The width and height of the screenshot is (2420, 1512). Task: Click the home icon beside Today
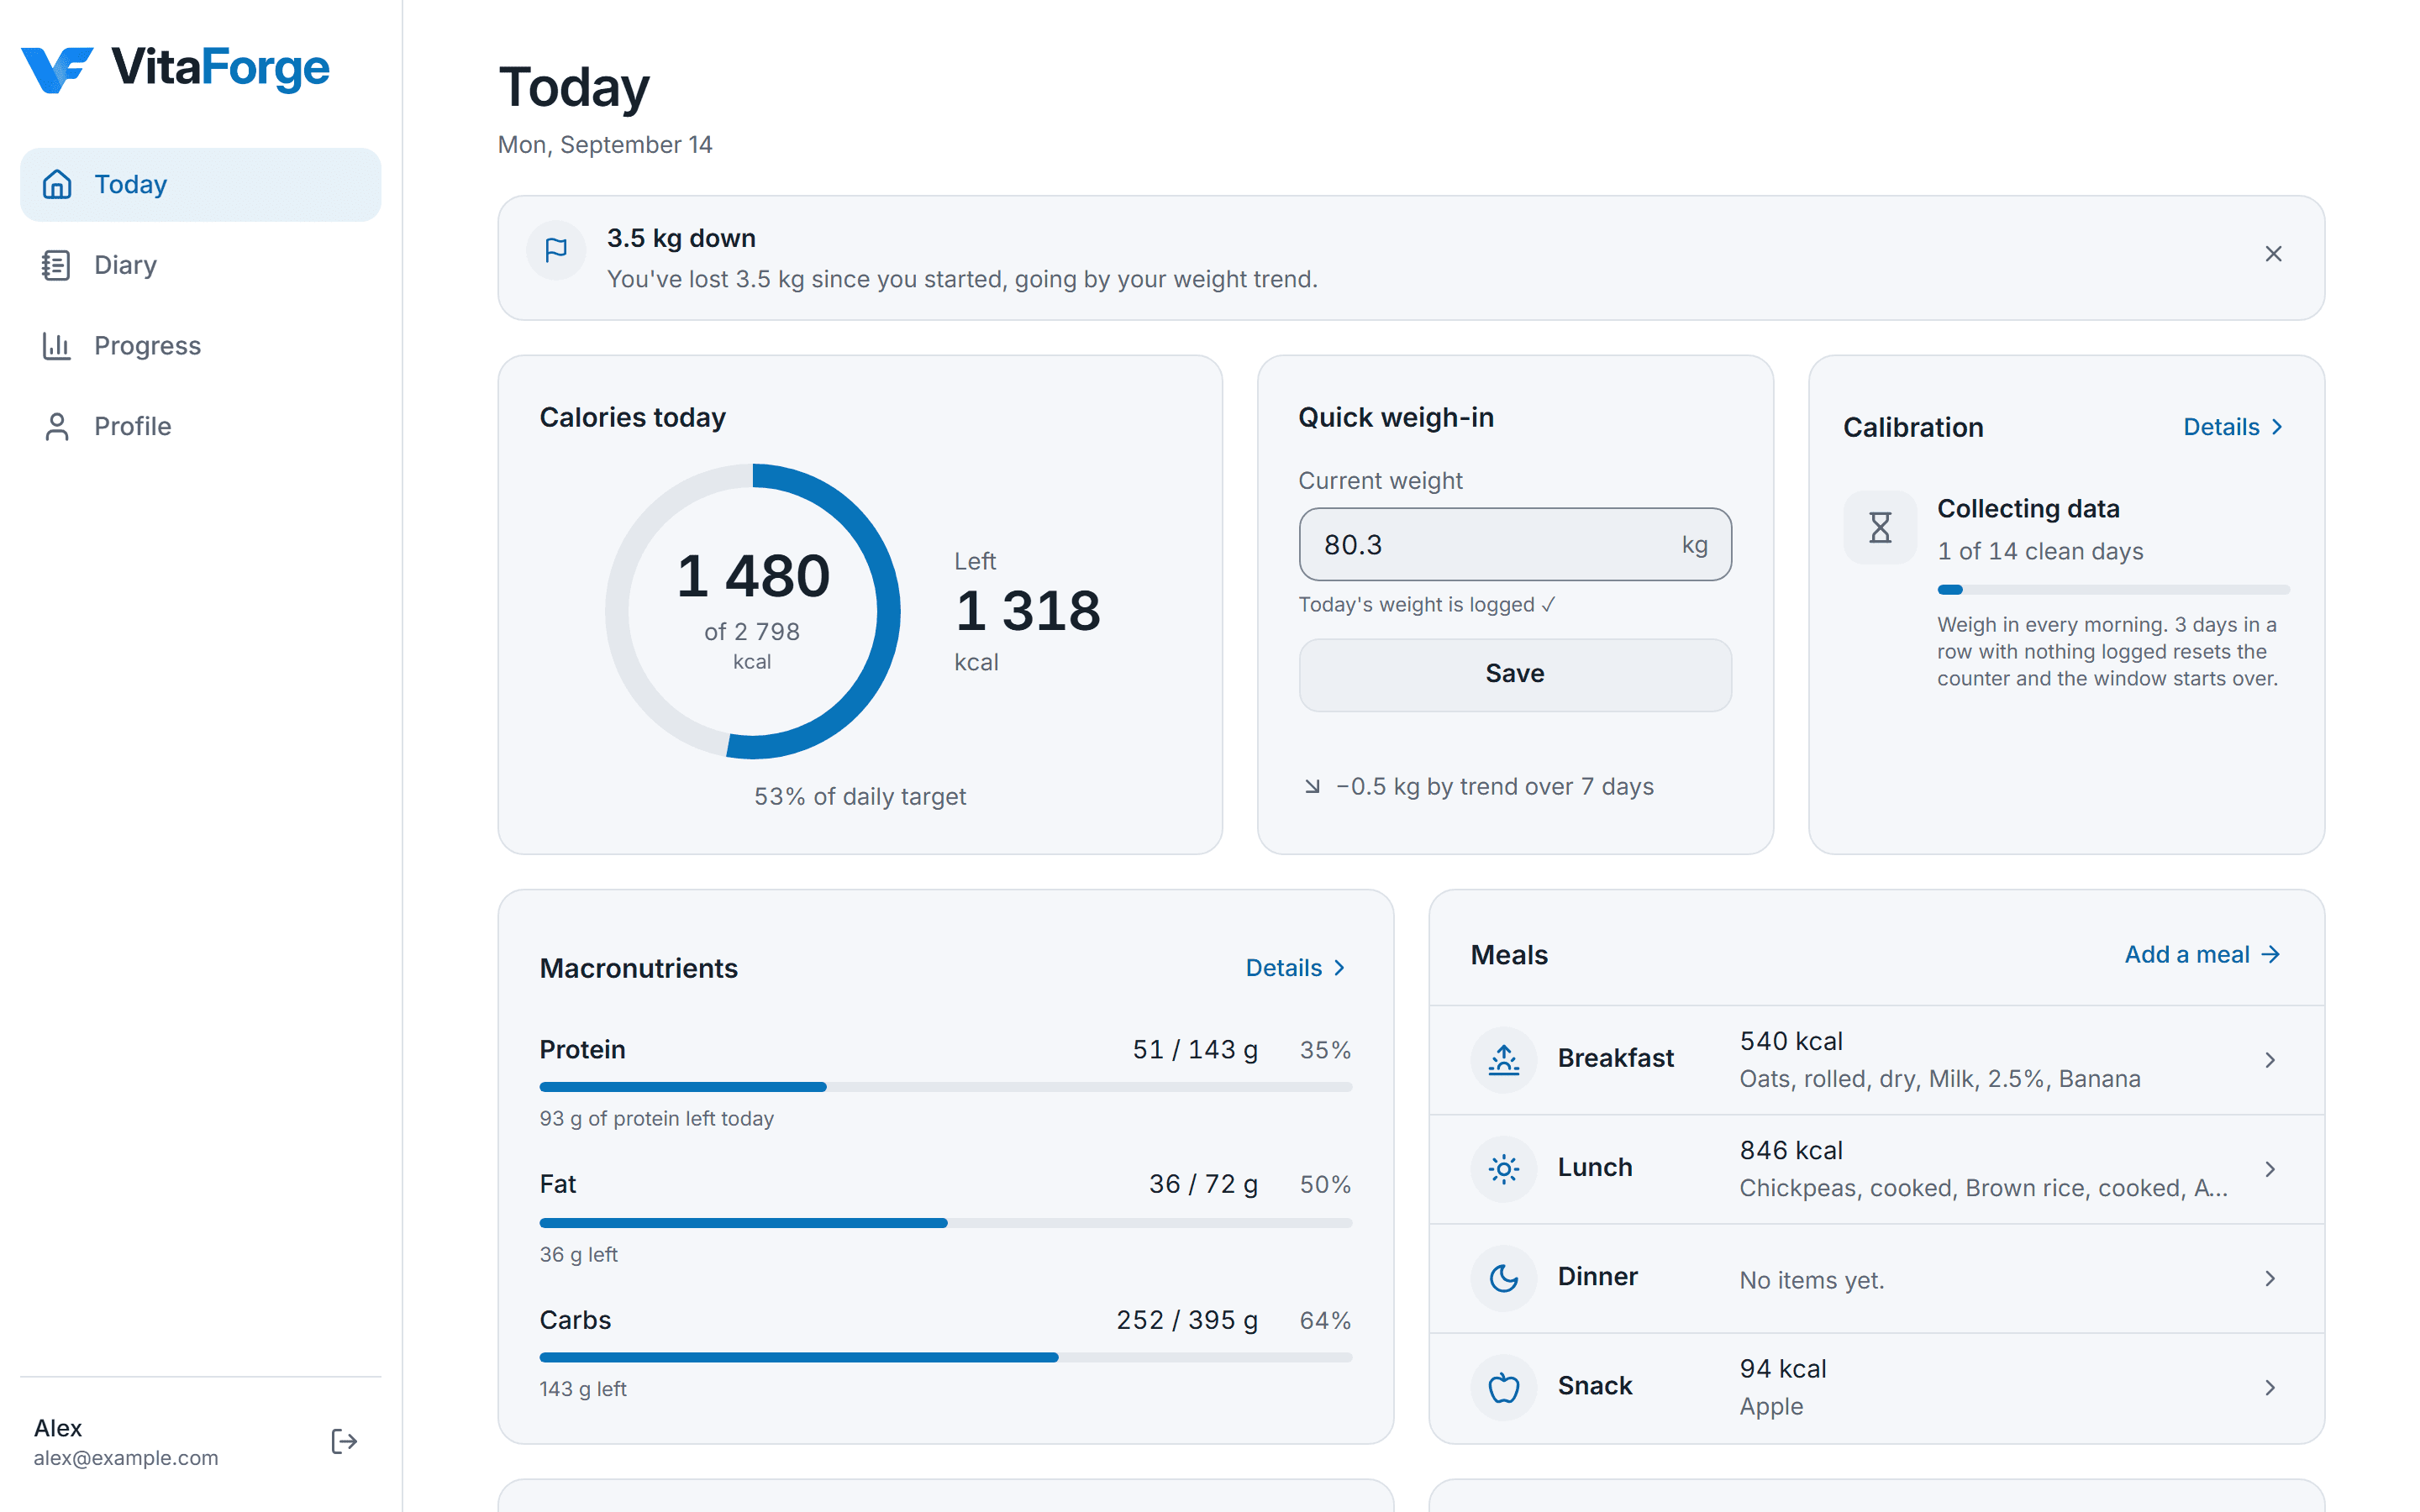click(x=57, y=184)
